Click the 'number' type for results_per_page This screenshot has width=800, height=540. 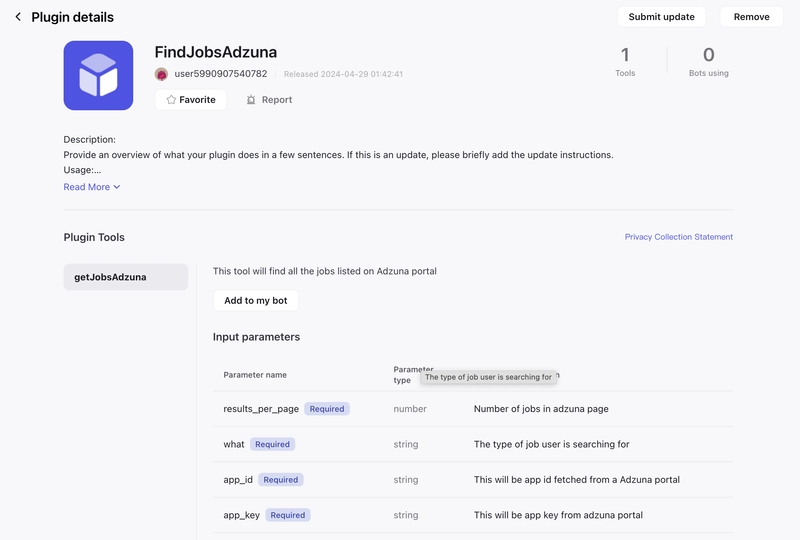(410, 409)
